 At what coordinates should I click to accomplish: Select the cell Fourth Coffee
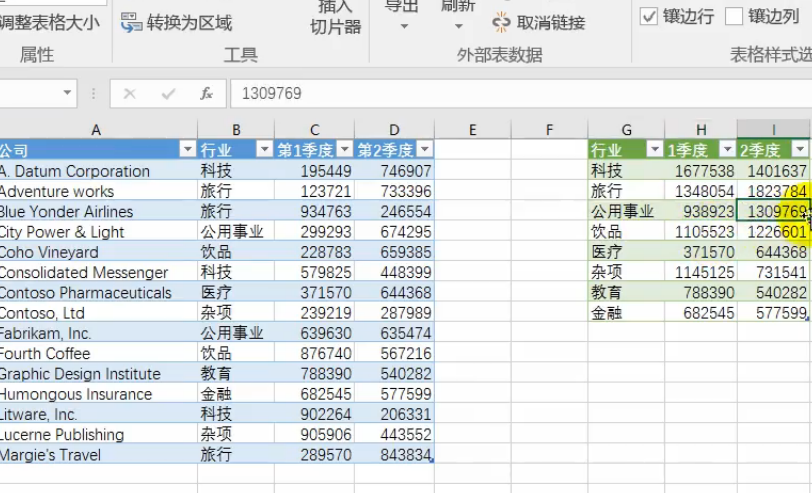[98, 353]
